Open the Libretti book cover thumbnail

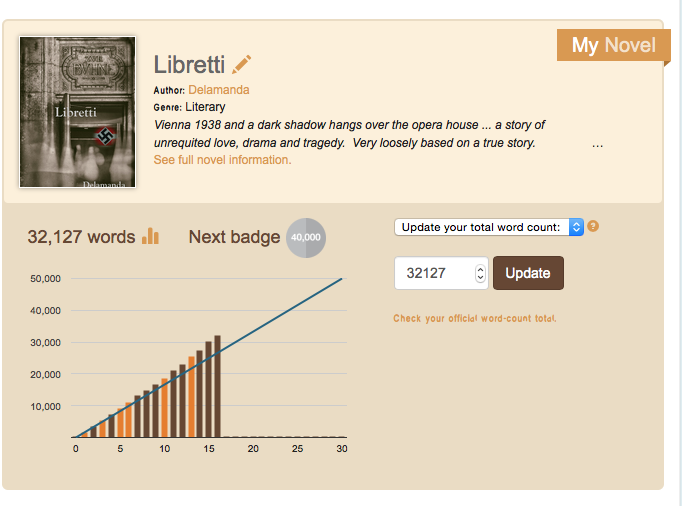coord(77,112)
